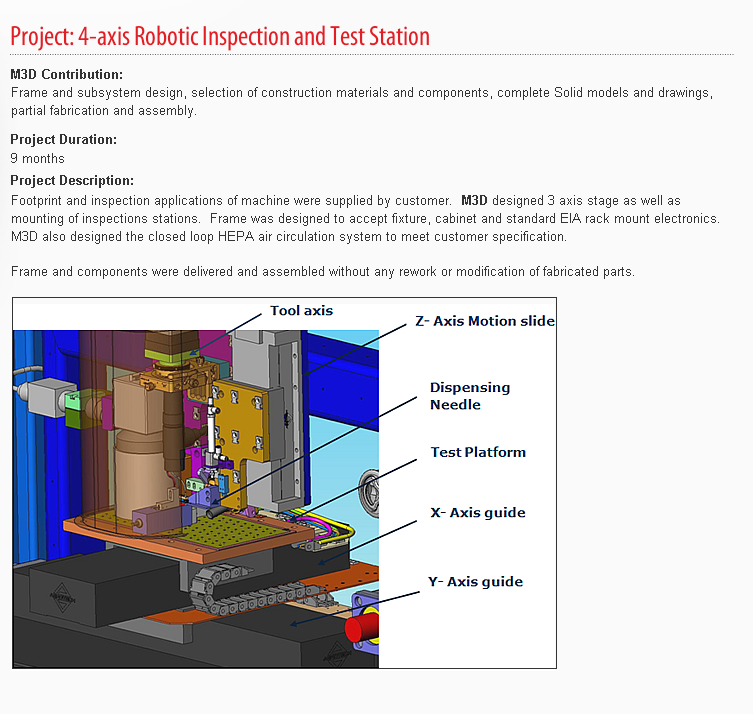Click the "X- Axis guide" label
The width and height of the screenshot is (753, 714).
pos(478,513)
